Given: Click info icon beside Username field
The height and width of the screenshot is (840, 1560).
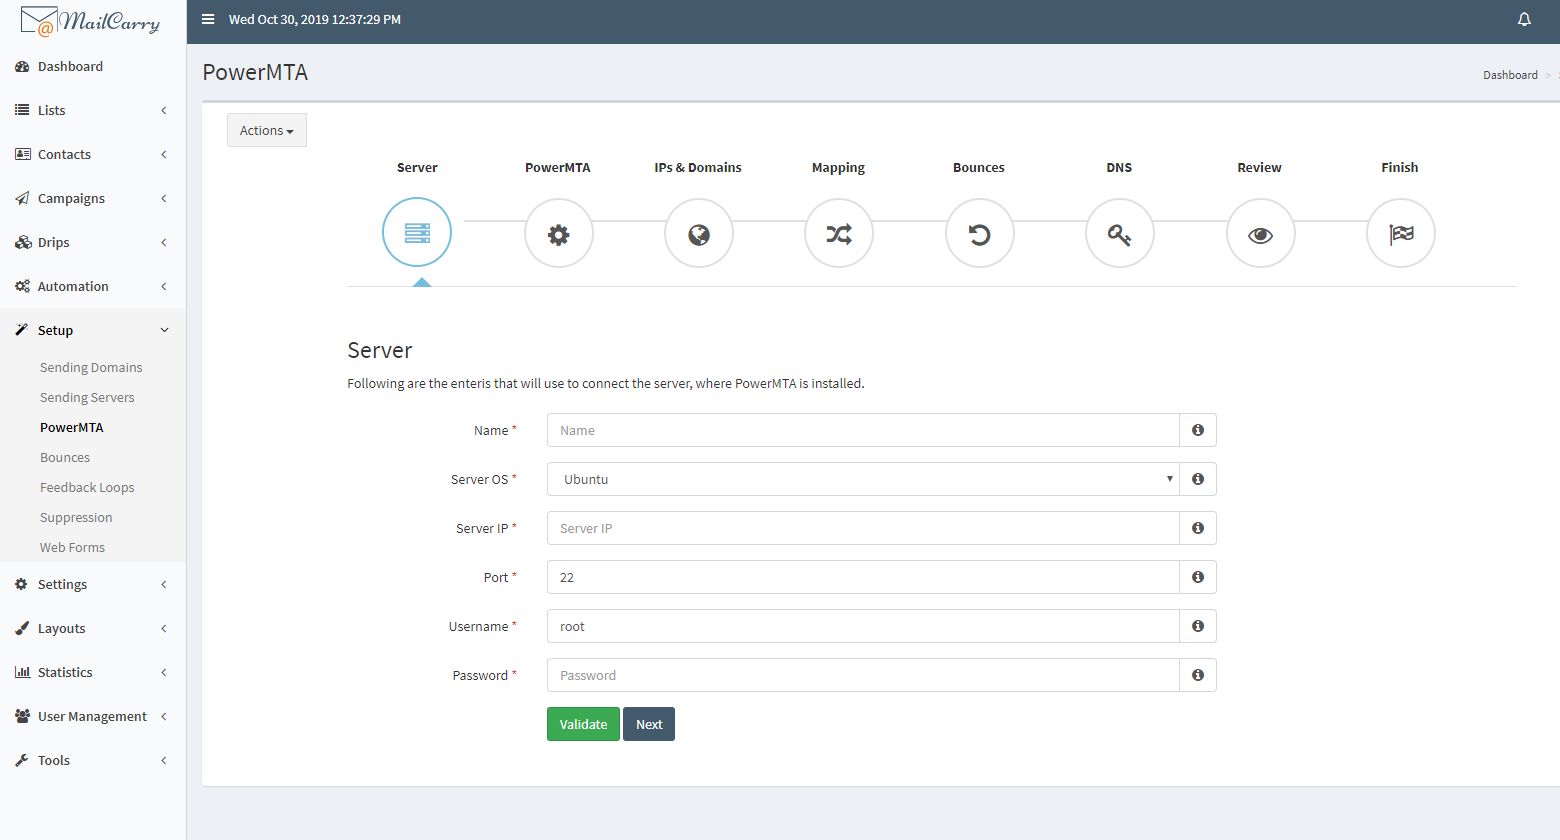Looking at the screenshot, I should 1198,626.
